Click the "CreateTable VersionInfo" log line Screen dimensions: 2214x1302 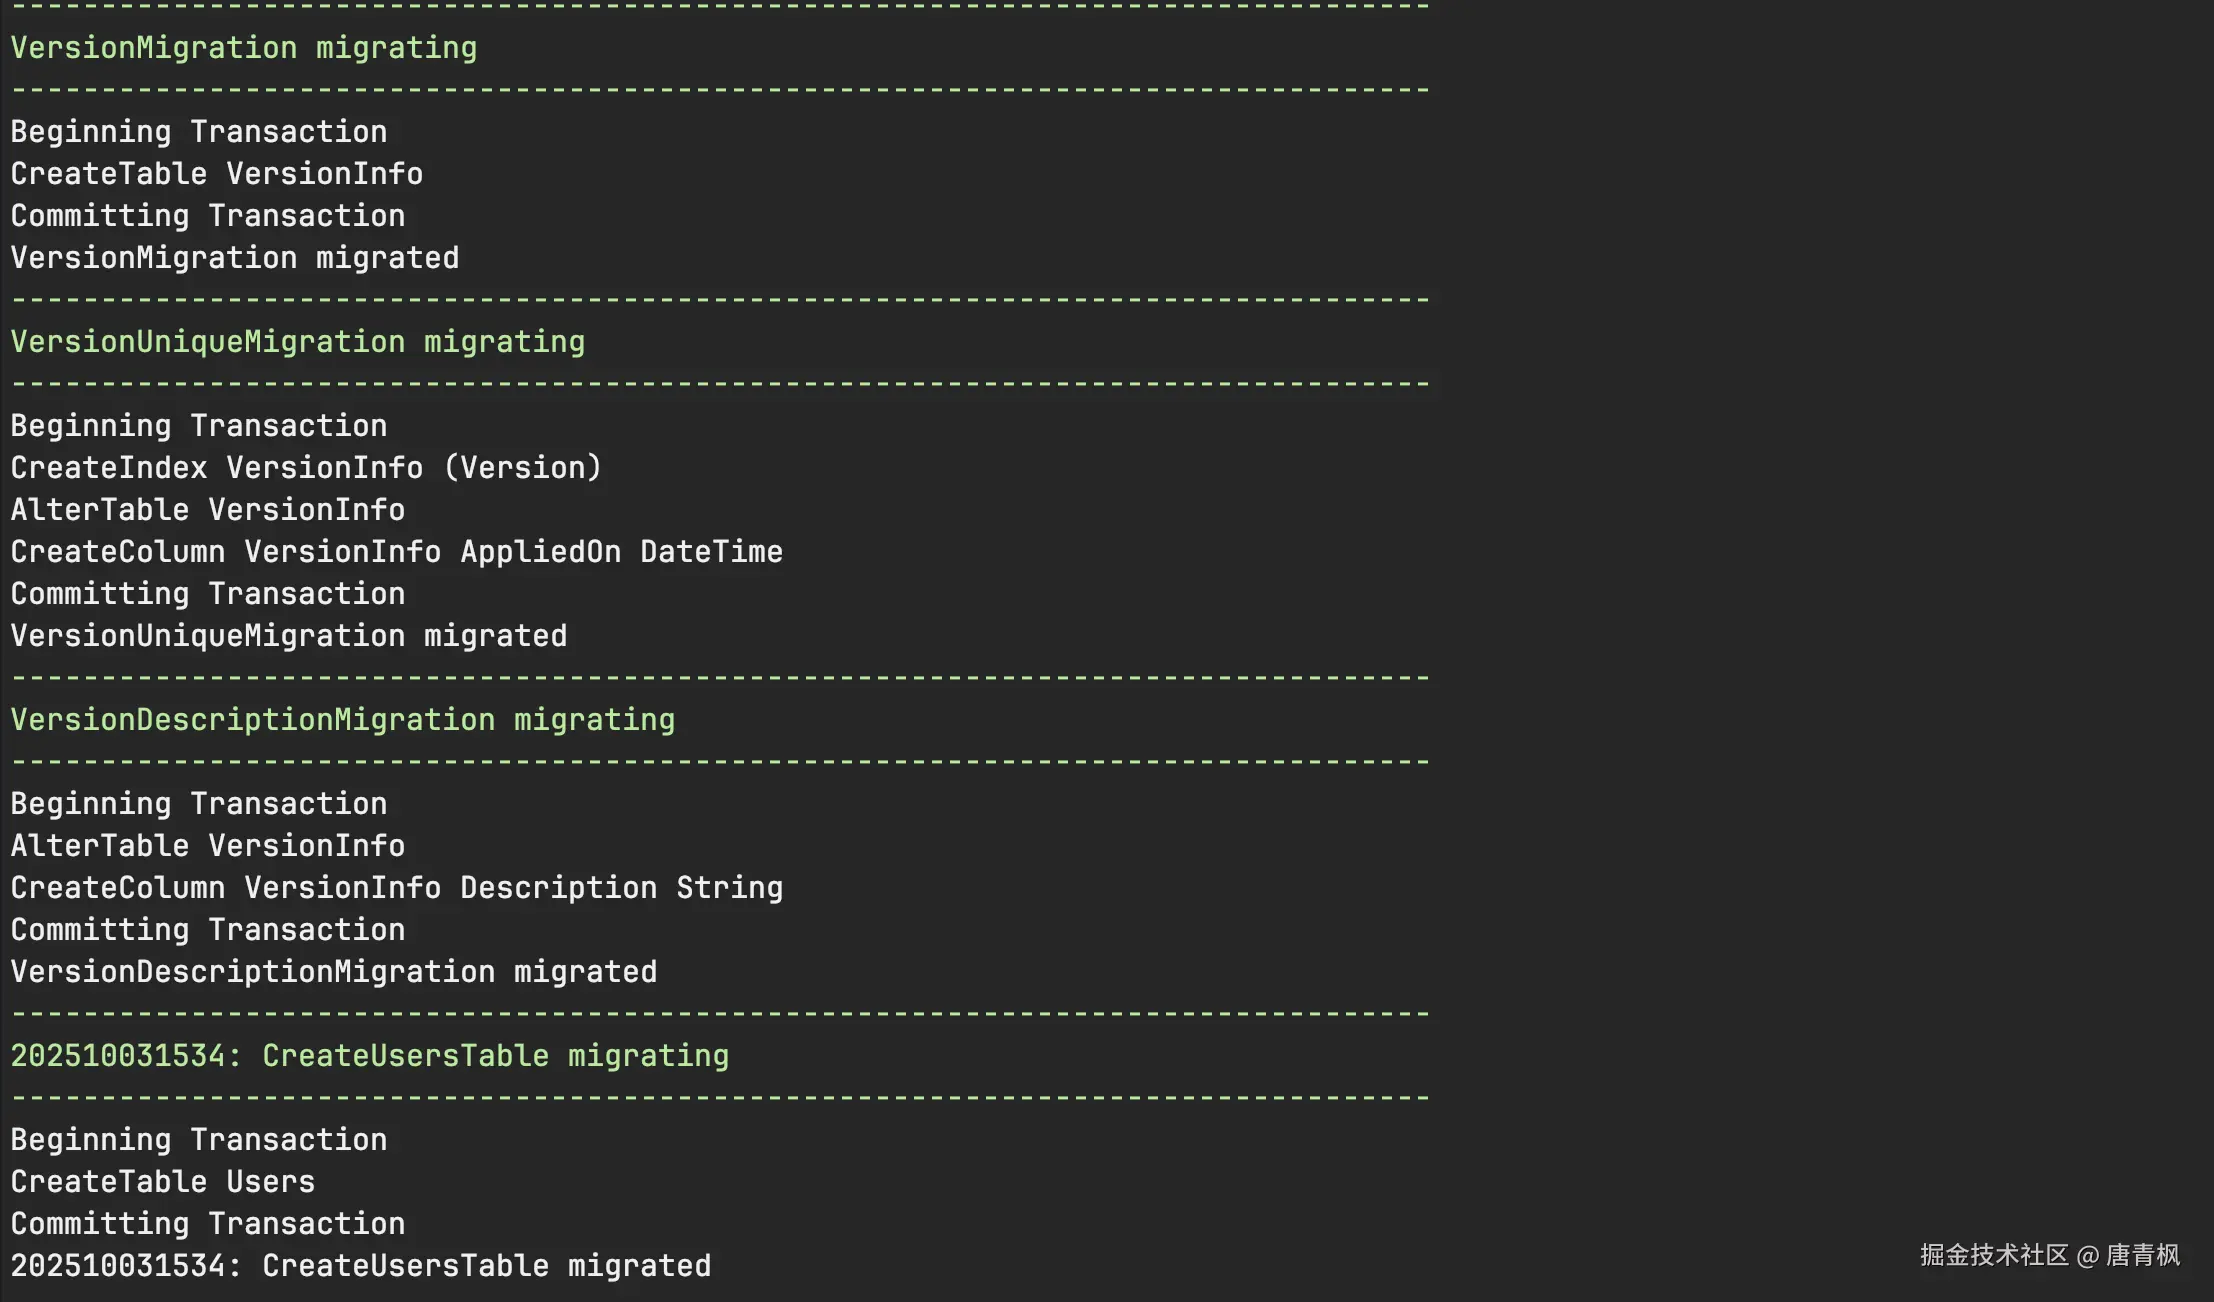(x=216, y=174)
